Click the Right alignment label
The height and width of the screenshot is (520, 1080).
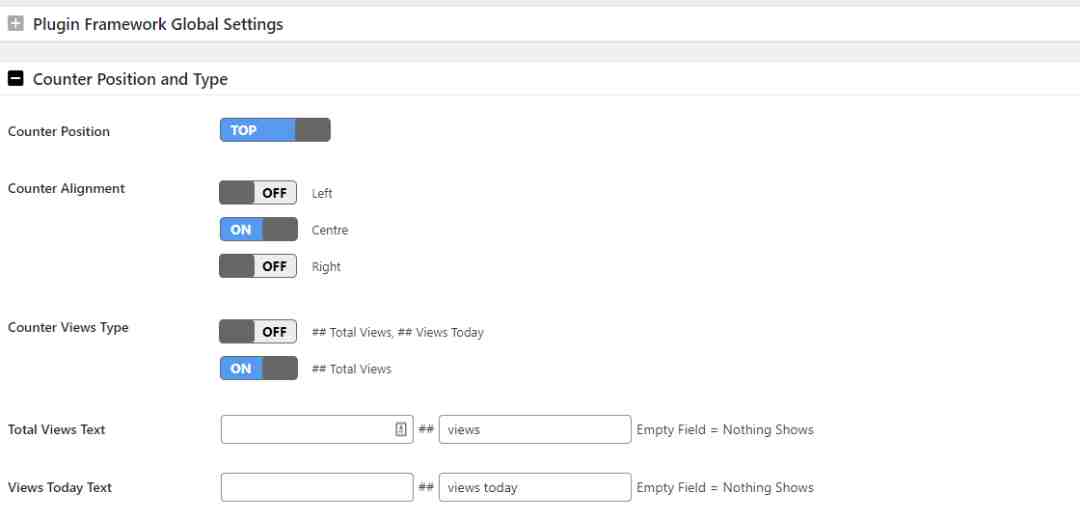[326, 267]
